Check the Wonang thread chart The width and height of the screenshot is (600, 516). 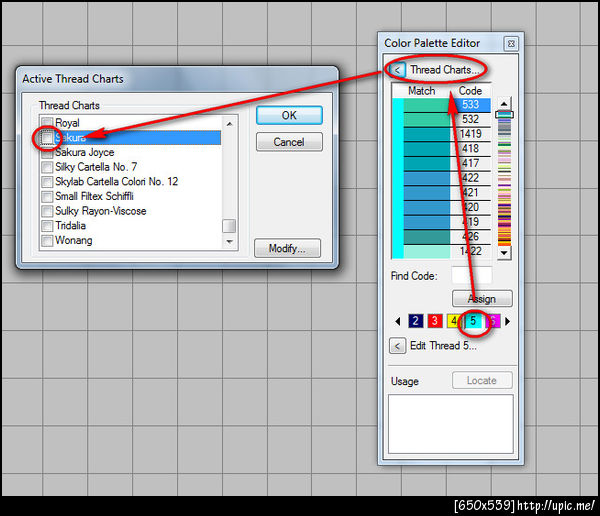tap(47, 240)
